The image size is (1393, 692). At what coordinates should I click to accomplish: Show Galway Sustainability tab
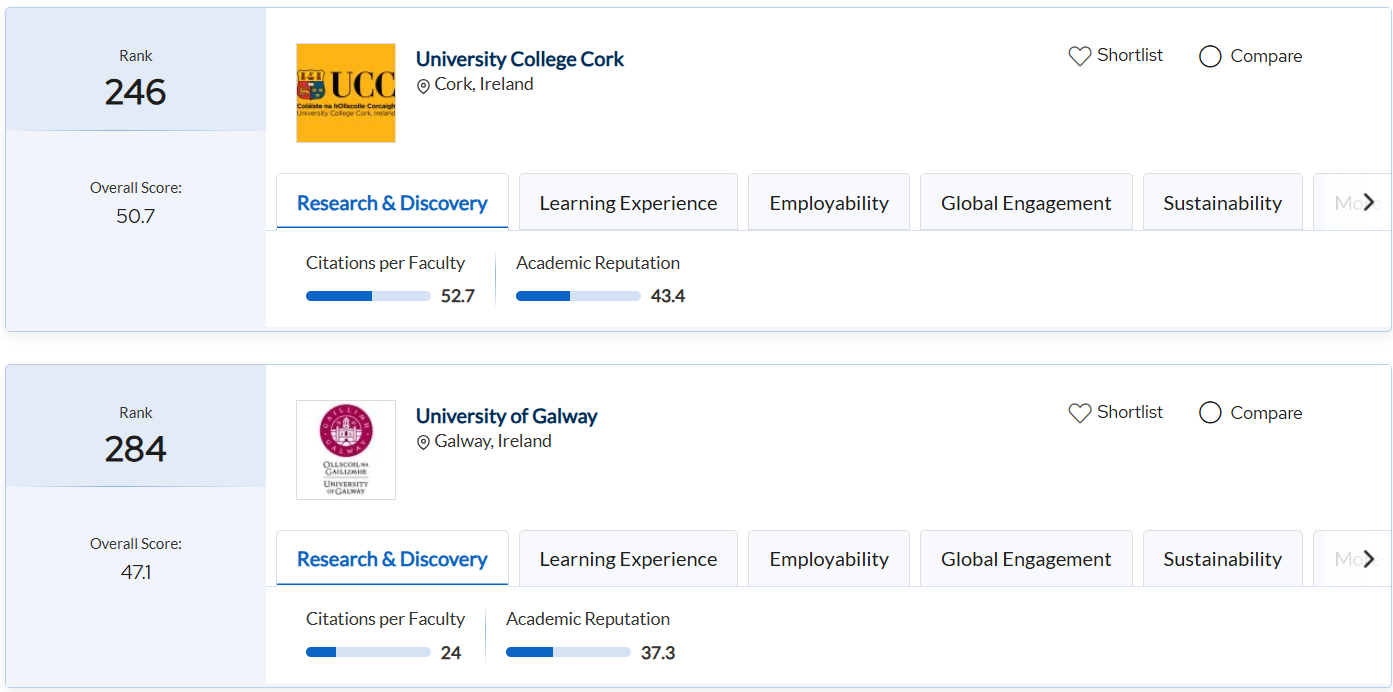[1222, 559]
